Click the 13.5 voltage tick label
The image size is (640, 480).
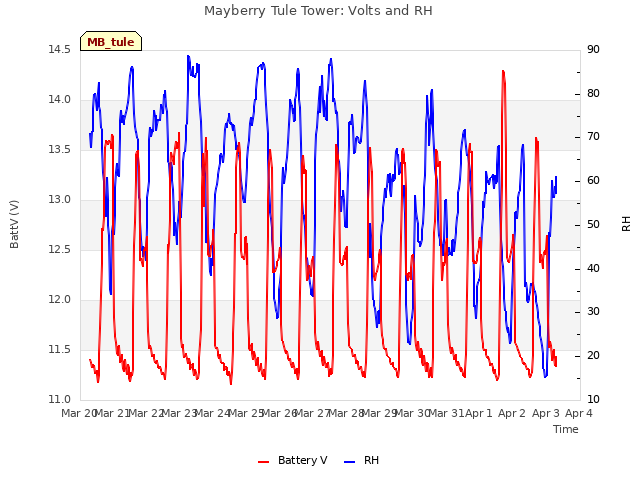60,150
